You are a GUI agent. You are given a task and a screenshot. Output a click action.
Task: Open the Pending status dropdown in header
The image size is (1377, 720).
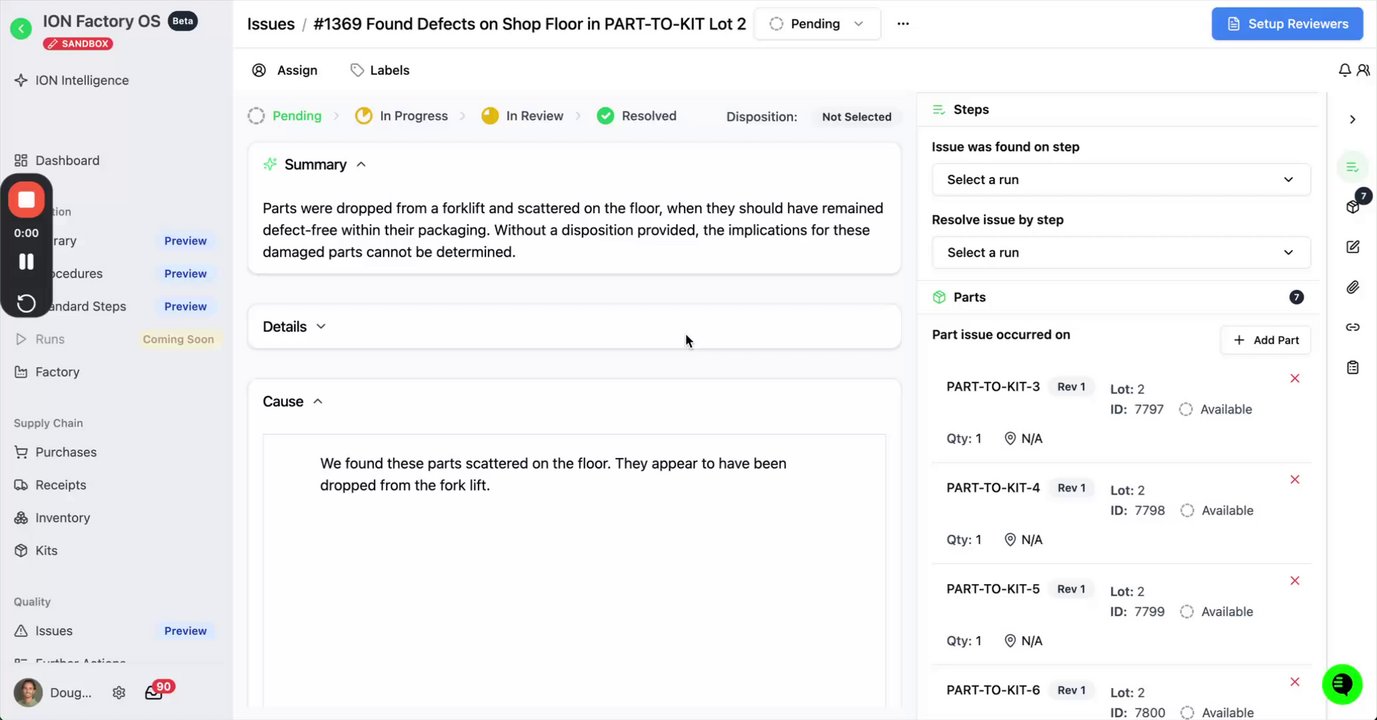(x=817, y=24)
